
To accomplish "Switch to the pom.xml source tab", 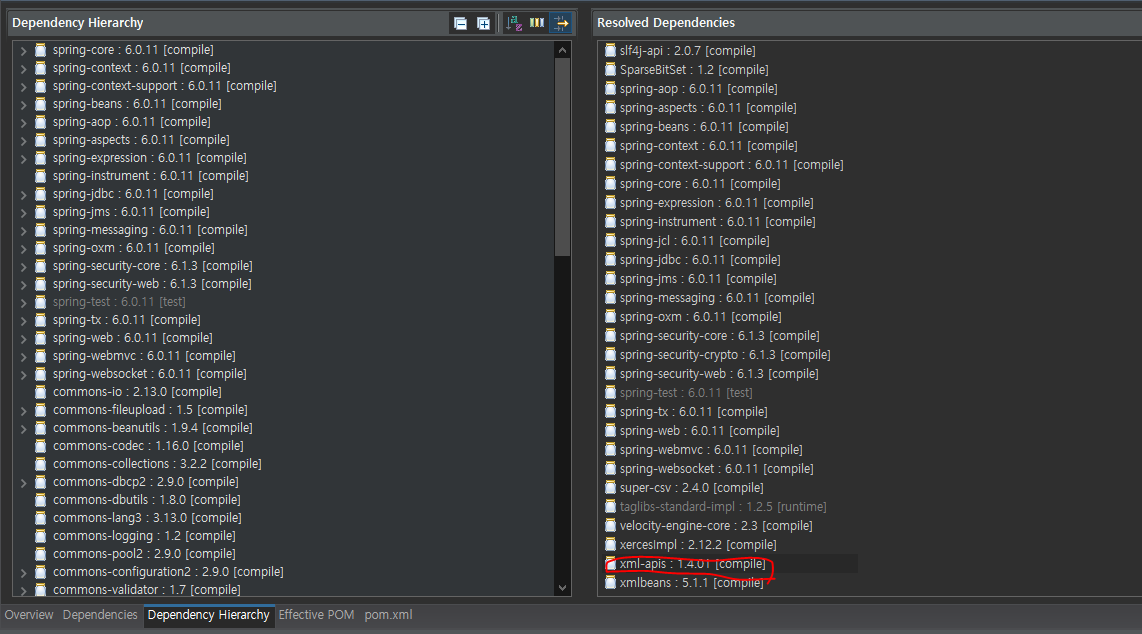I will [388, 615].
